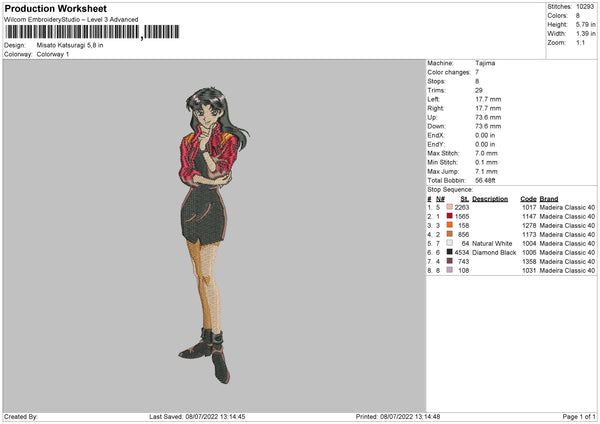Click the 'Wilcom EmbroideryStudio – Level 3 Advanced' text
600x424 pixels.
click(x=71, y=20)
